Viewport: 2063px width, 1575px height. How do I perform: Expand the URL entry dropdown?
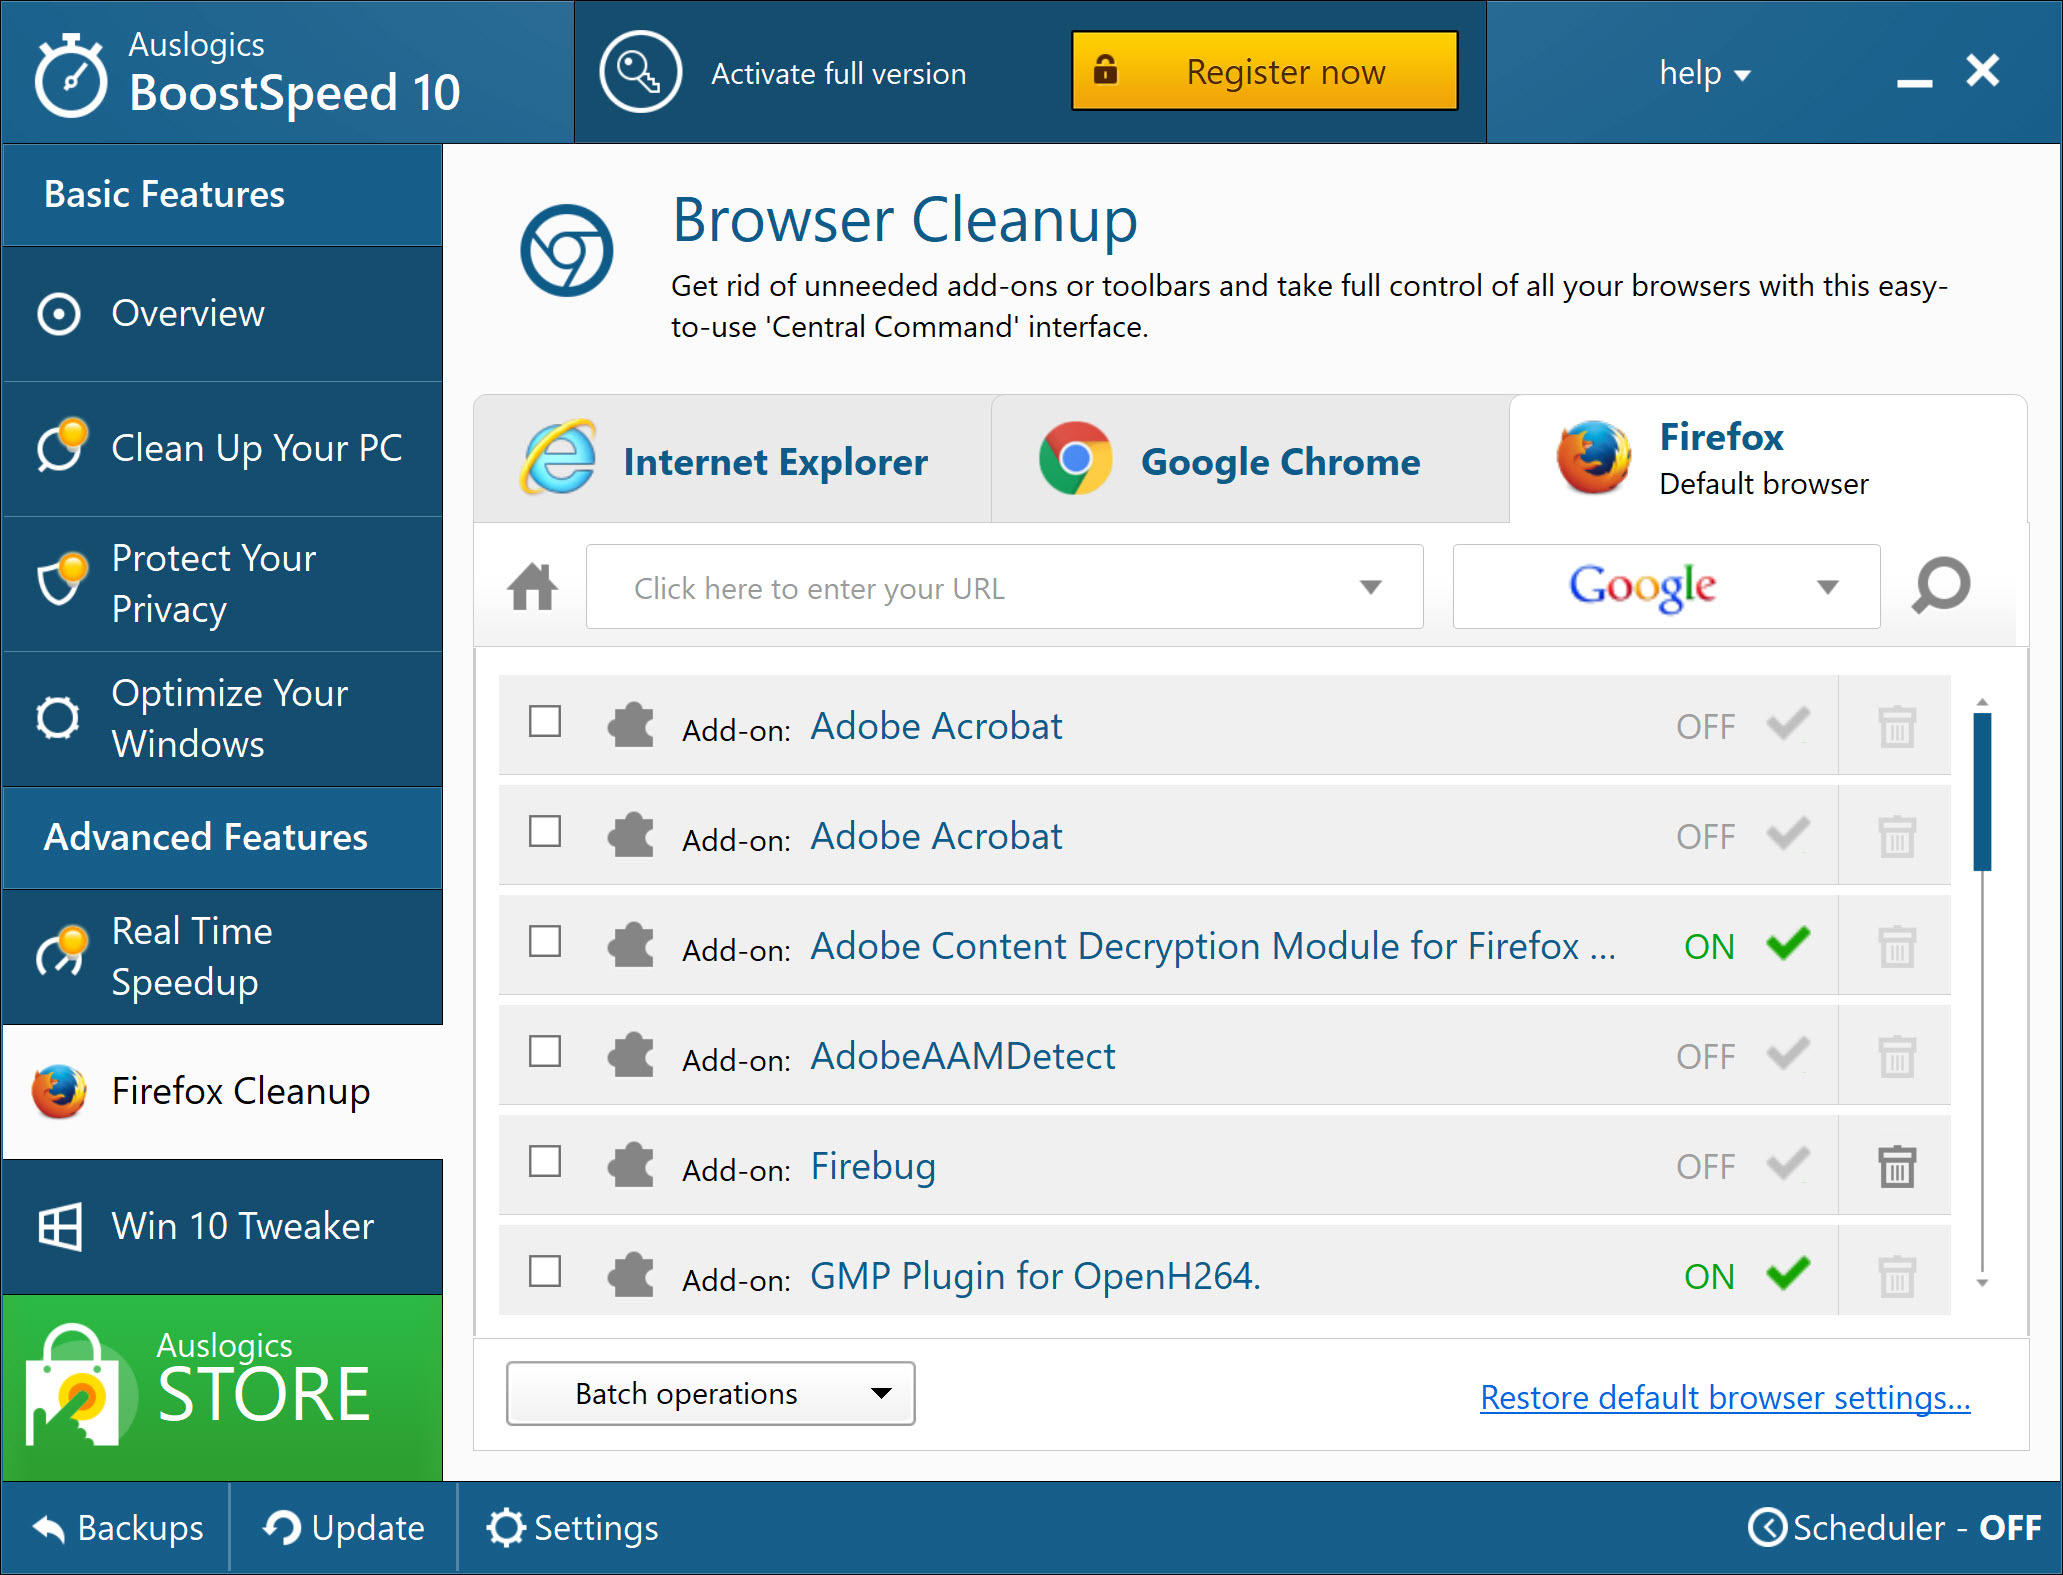[1371, 587]
